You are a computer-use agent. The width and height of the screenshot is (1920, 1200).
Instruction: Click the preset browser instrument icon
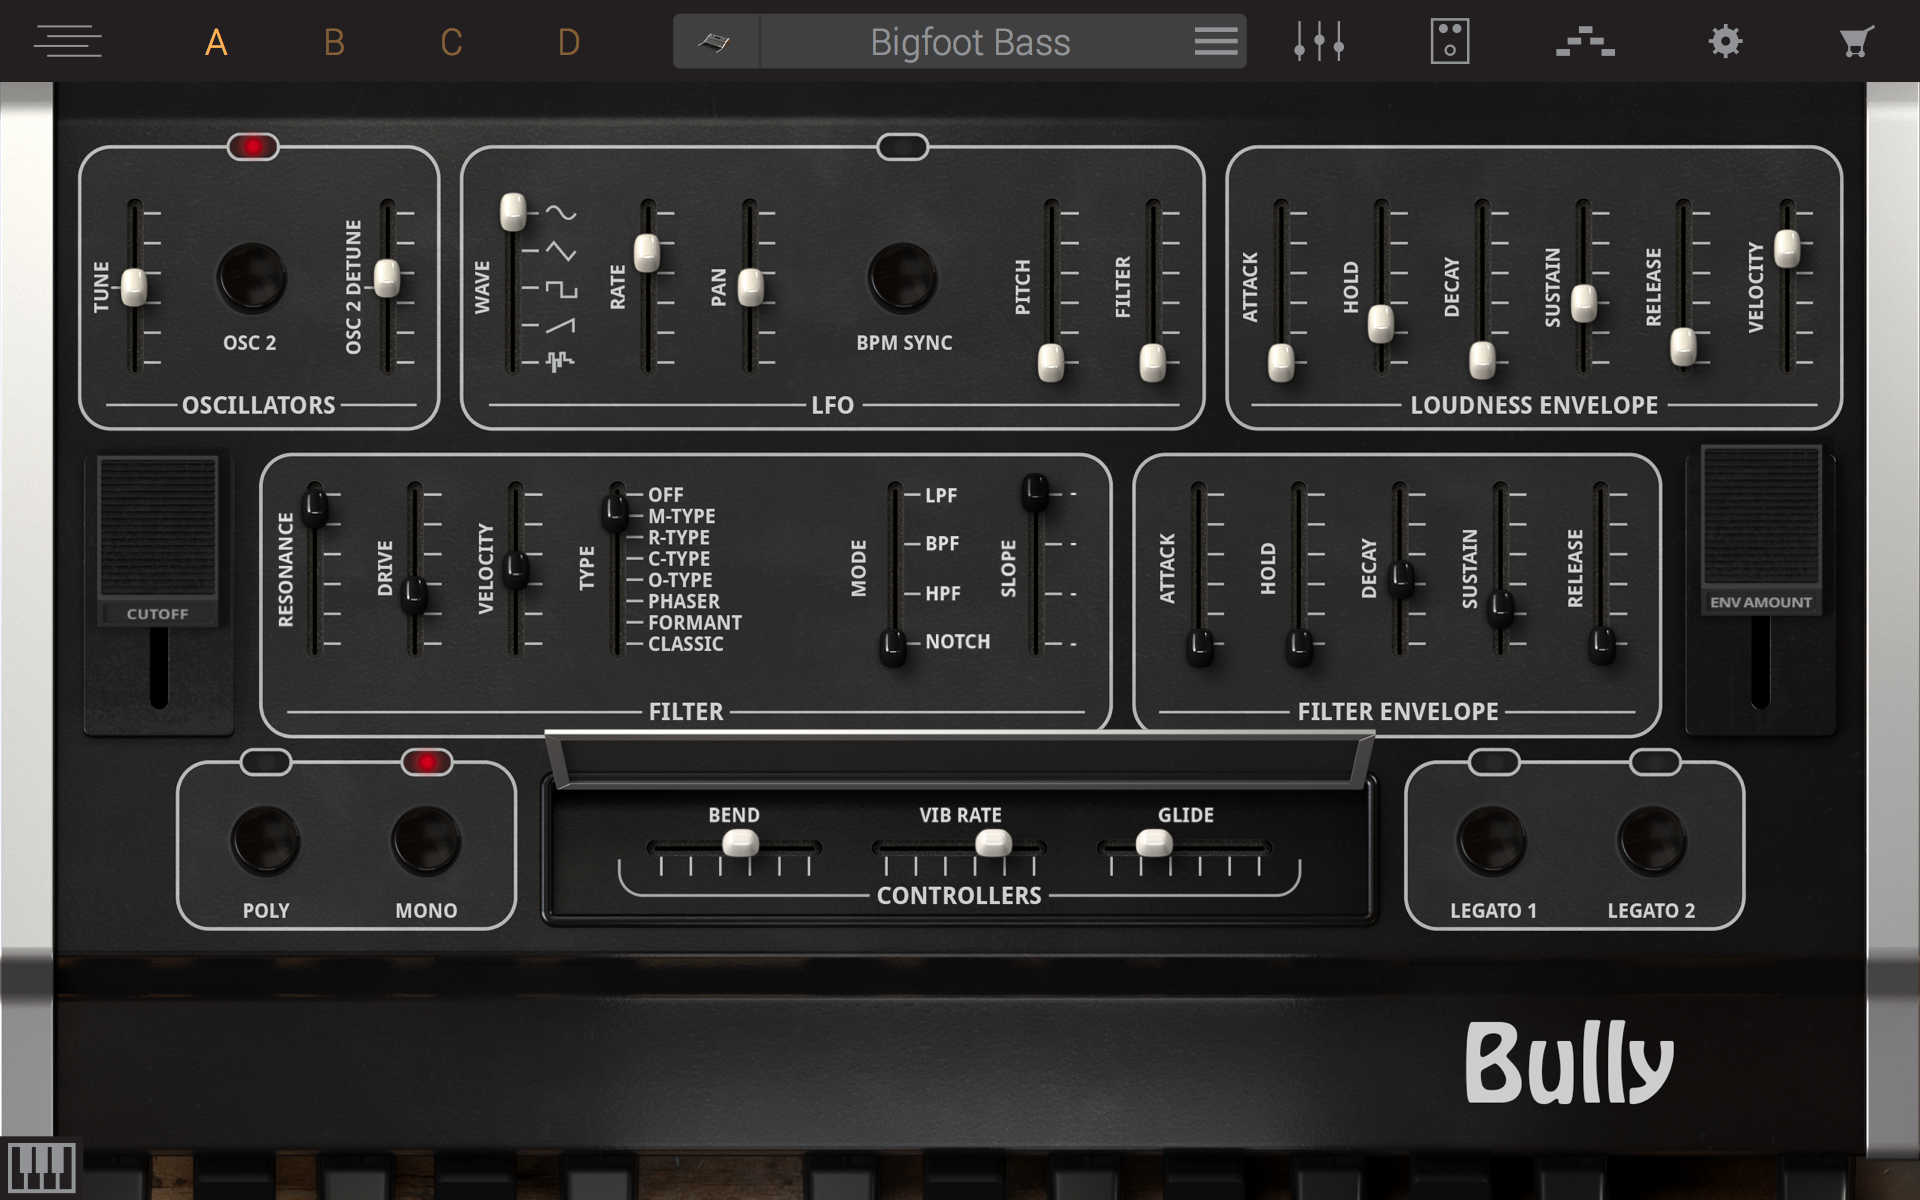[x=715, y=42]
